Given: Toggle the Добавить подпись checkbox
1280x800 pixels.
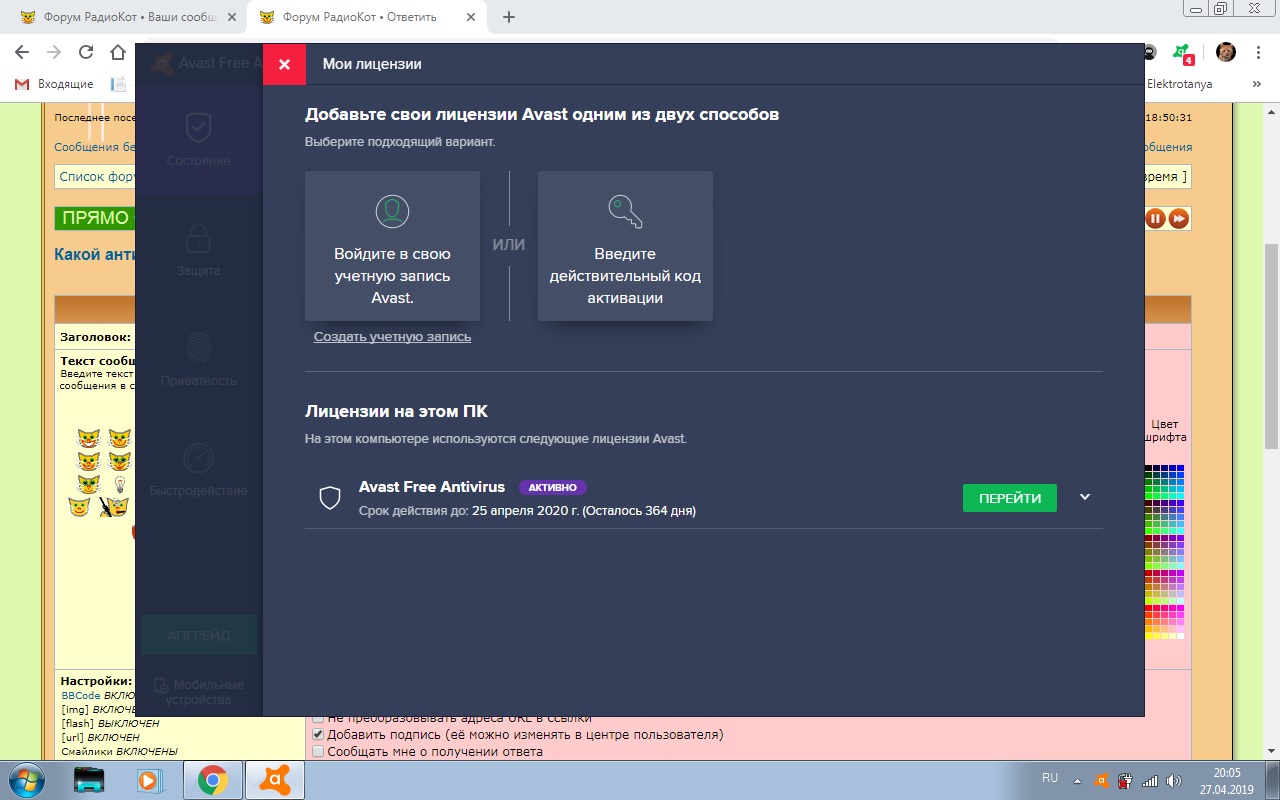Looking at the screenshot, I should [318, 734].
